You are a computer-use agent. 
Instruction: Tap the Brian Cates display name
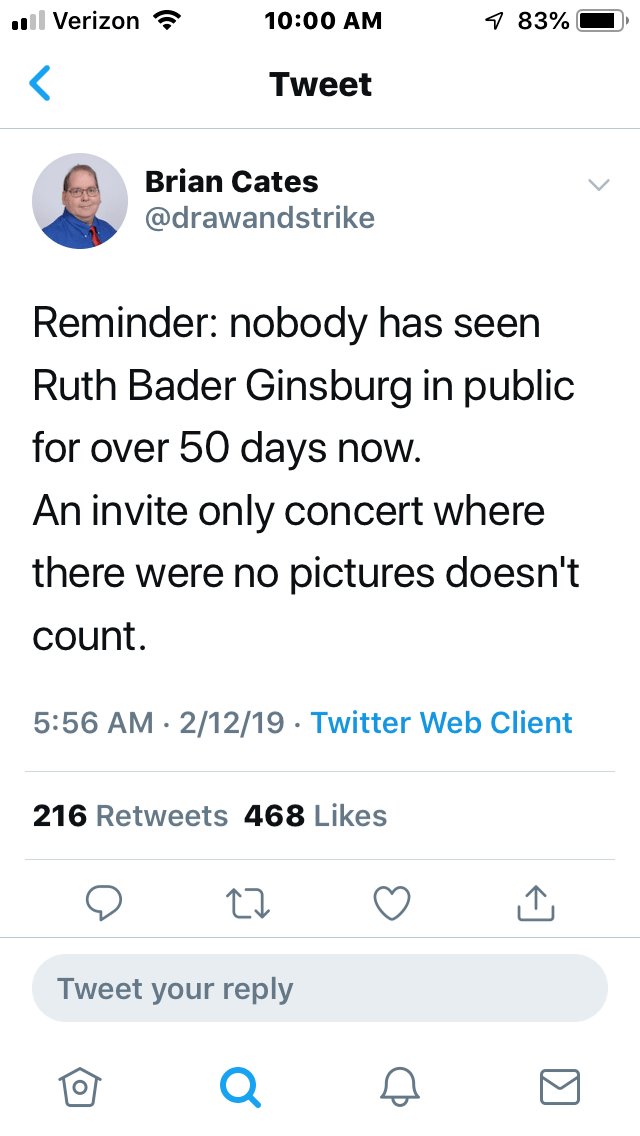tap(231, 182)
